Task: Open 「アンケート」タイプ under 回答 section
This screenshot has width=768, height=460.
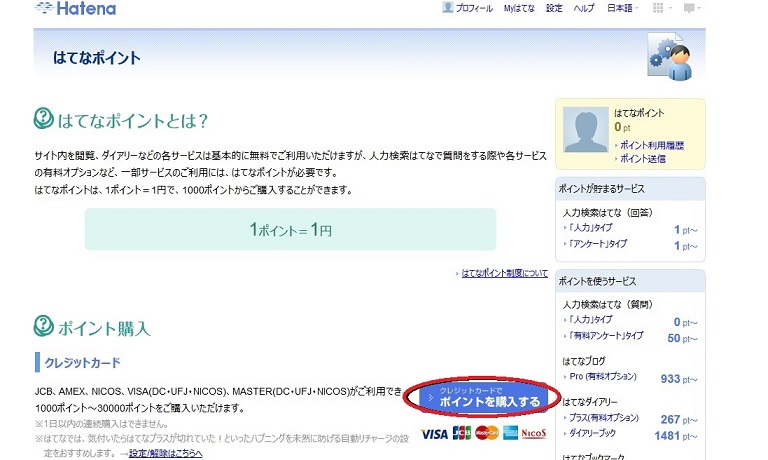Action: pyautogui.click(x=598, y=243)
